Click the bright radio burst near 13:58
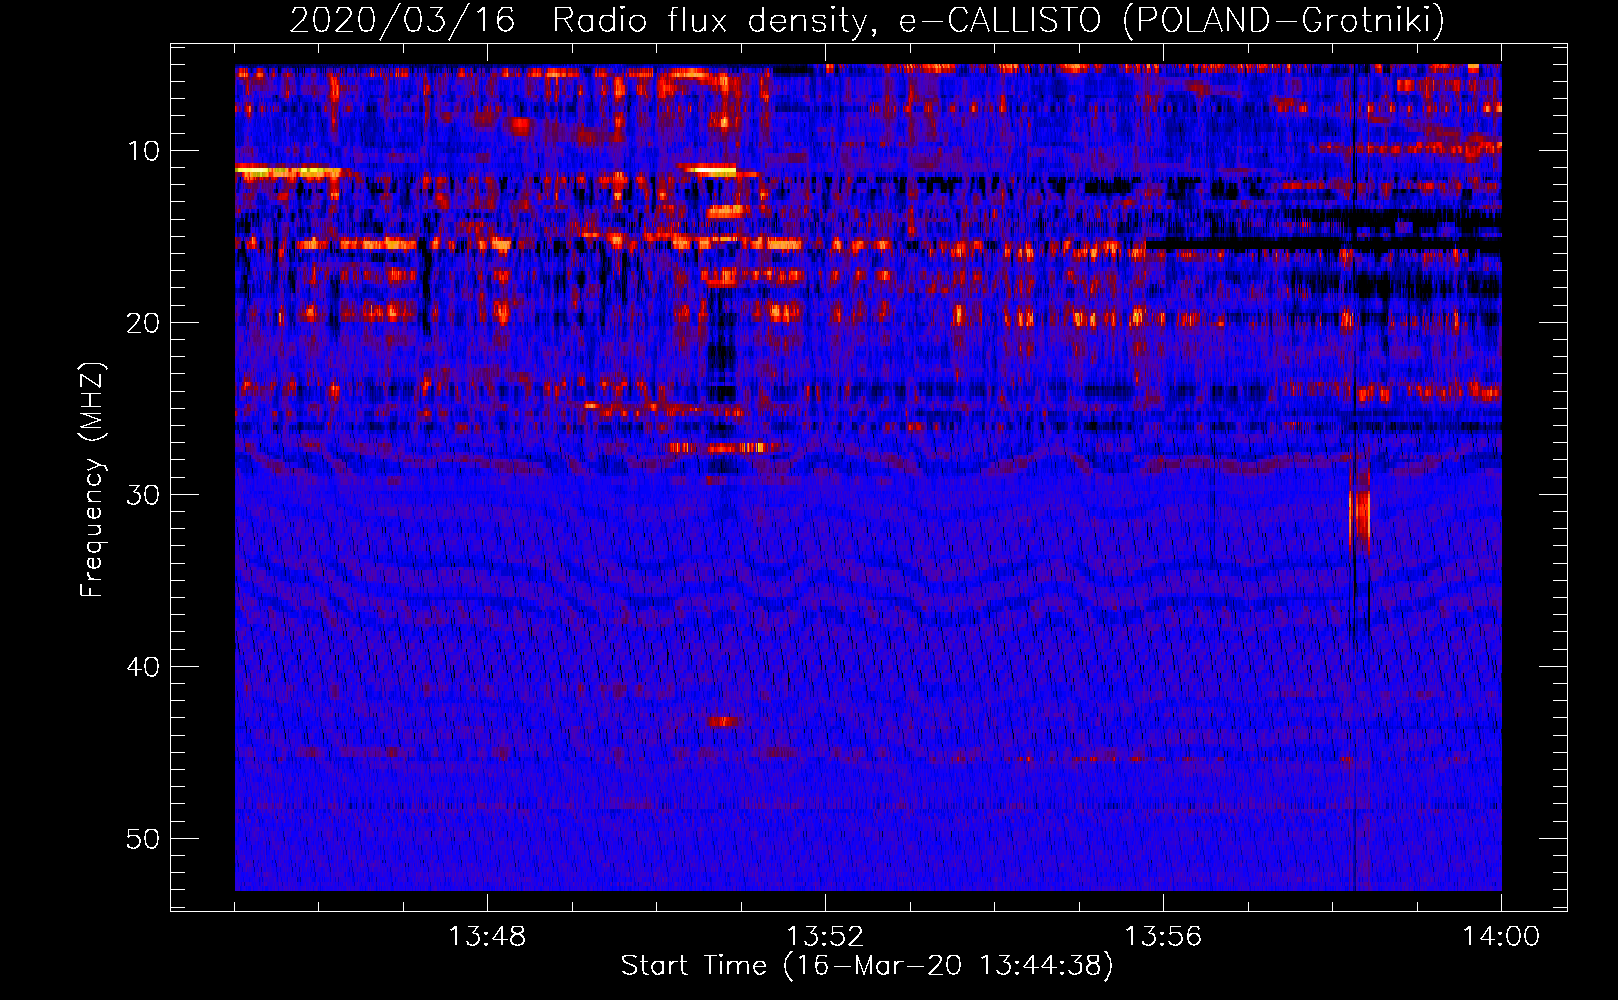Screen dimensions: 1618x1000 [1359, 517]
